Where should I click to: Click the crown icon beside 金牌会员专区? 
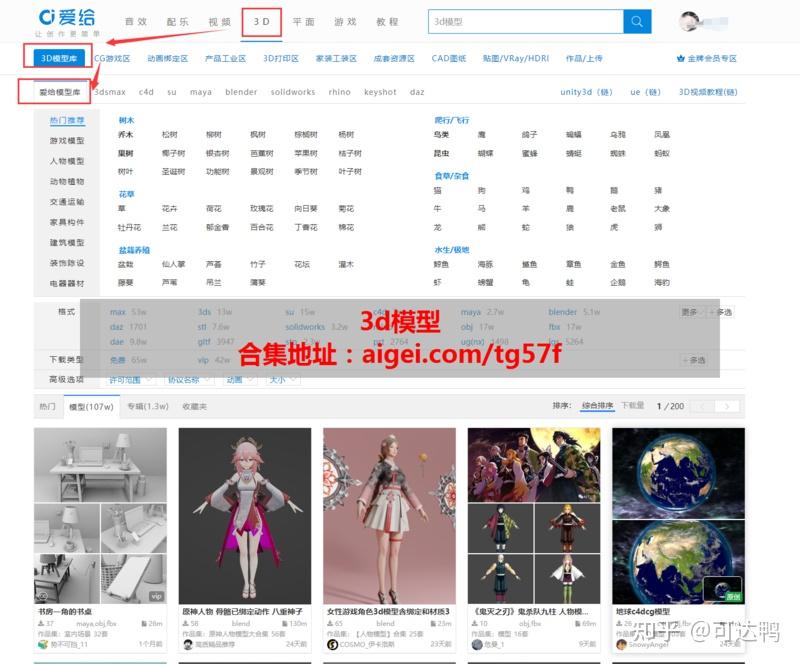[680, 58]
